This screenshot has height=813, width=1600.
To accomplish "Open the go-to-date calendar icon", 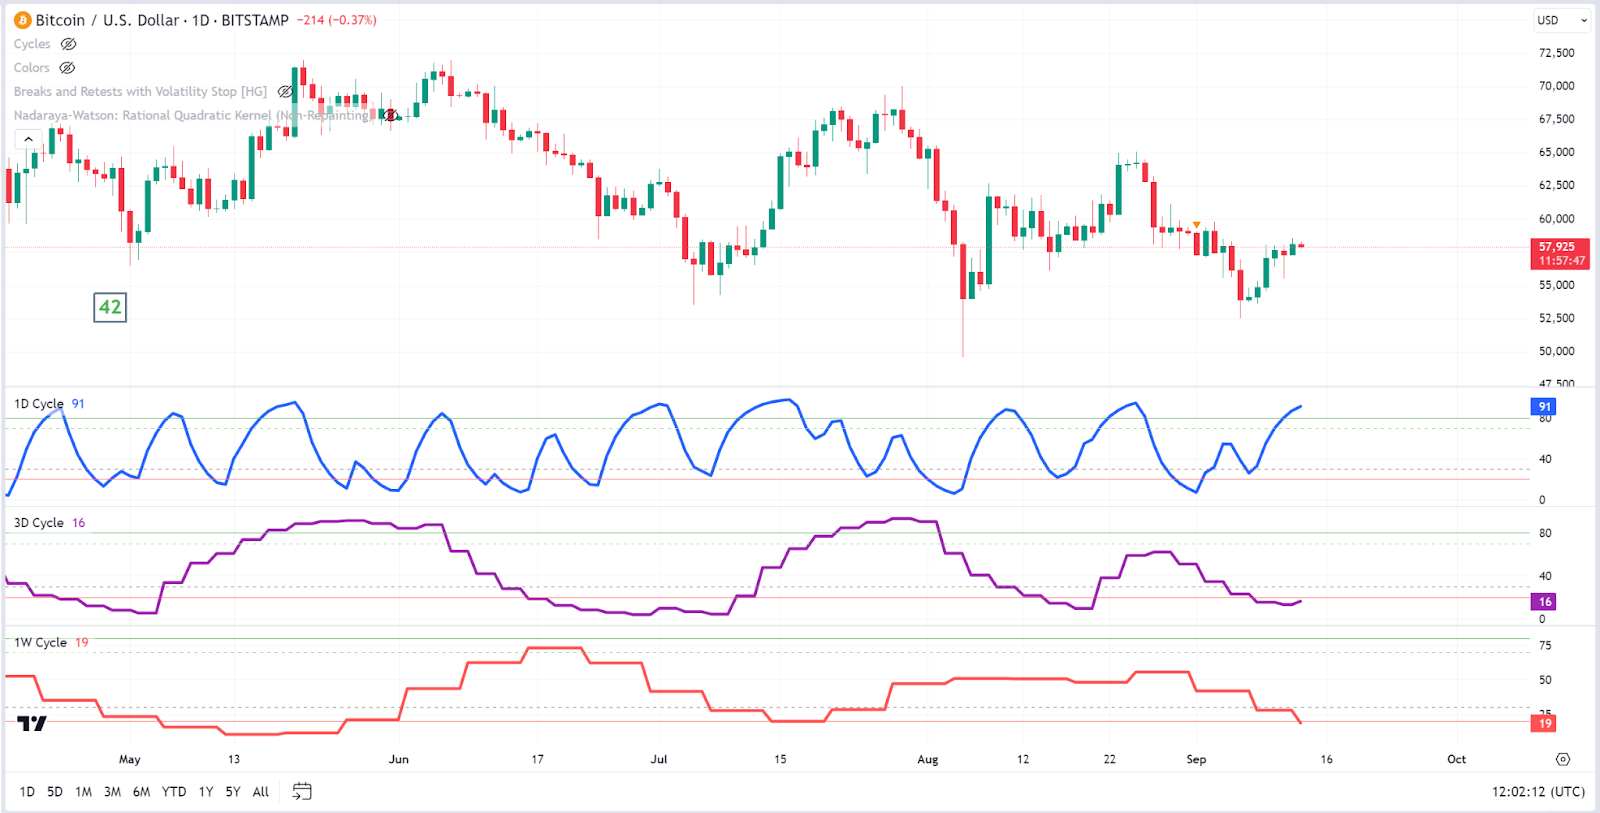I will [302, 791].
